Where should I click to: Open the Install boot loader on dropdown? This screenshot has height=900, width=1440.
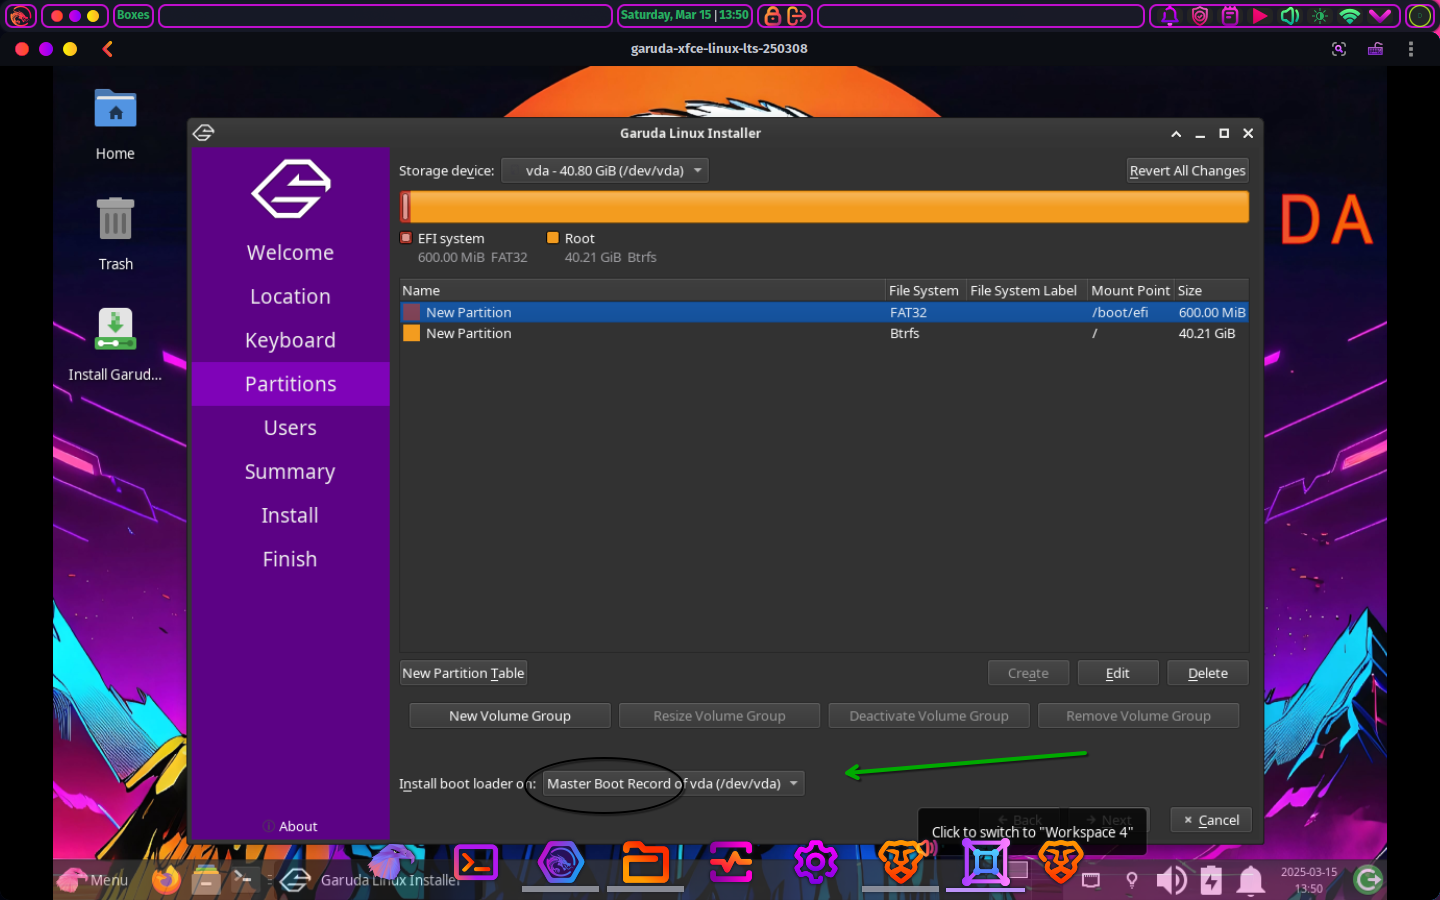tap(673, 784)
